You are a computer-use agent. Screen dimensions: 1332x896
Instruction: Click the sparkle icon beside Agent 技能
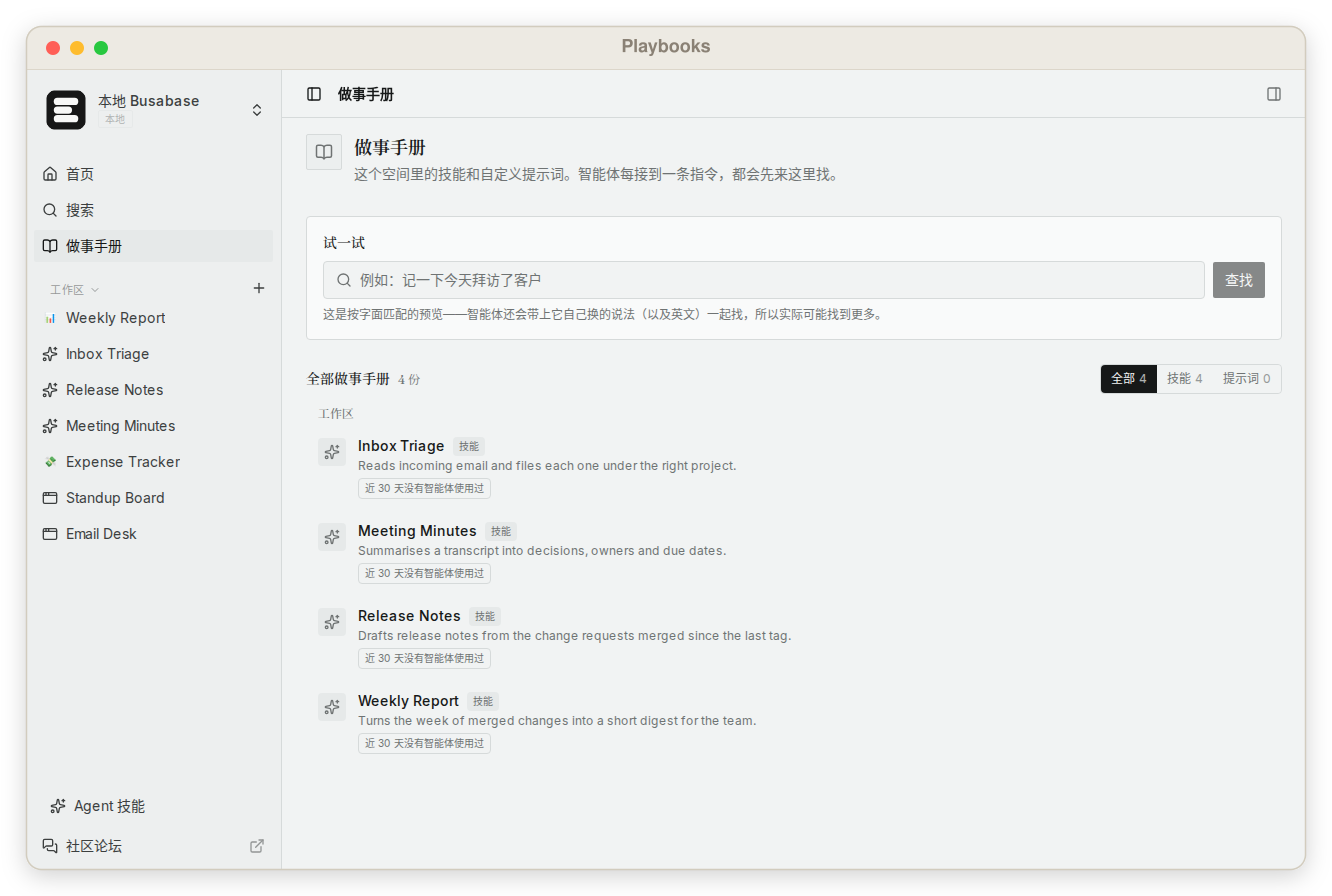click(58, 806)
